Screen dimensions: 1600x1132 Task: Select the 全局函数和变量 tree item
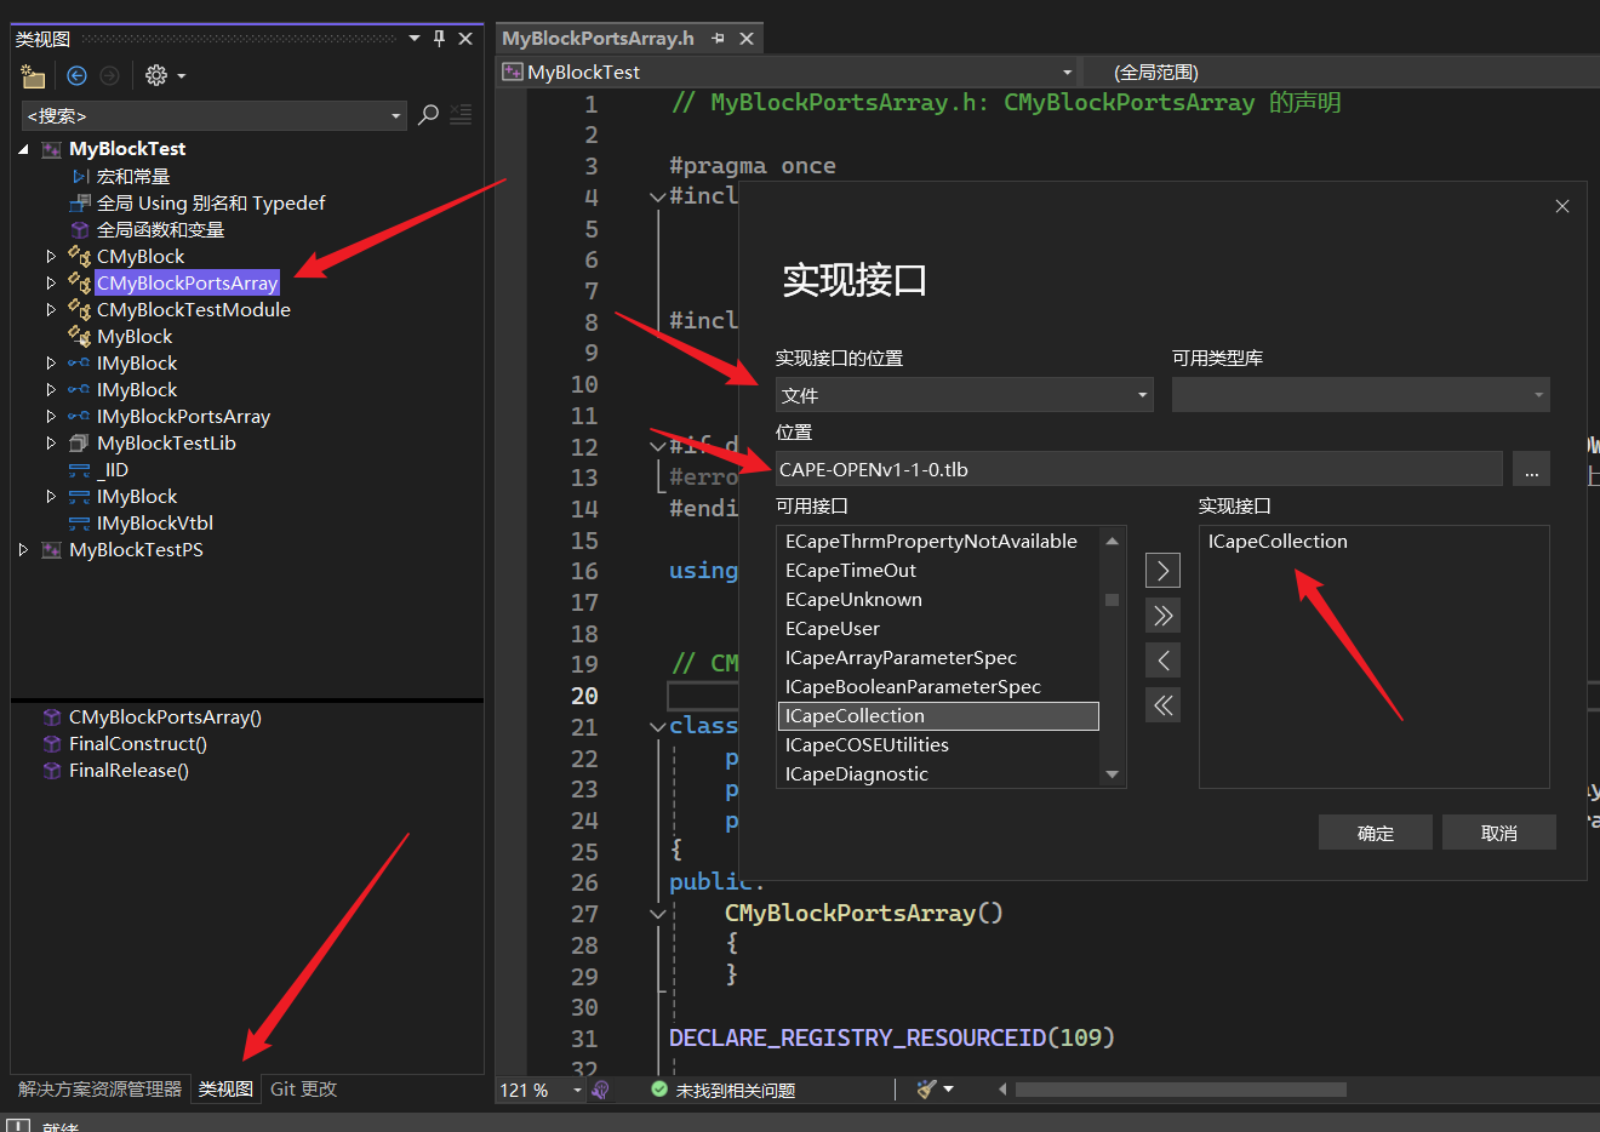(160, 230)
